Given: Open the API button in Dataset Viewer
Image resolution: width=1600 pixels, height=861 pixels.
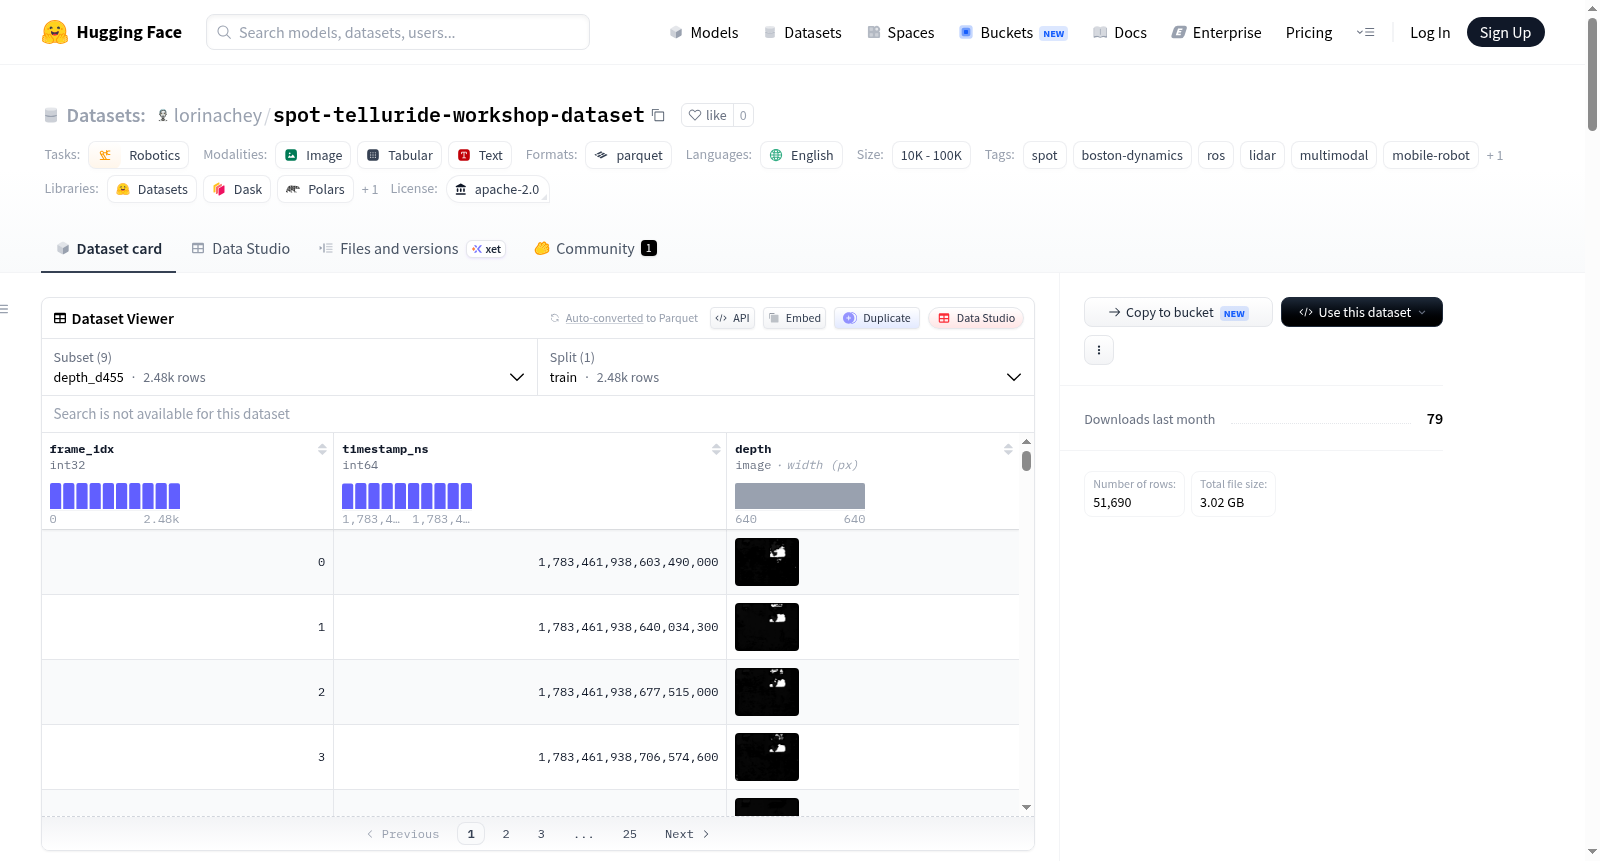Looking at the screenshot, I should tap(732, 318).
